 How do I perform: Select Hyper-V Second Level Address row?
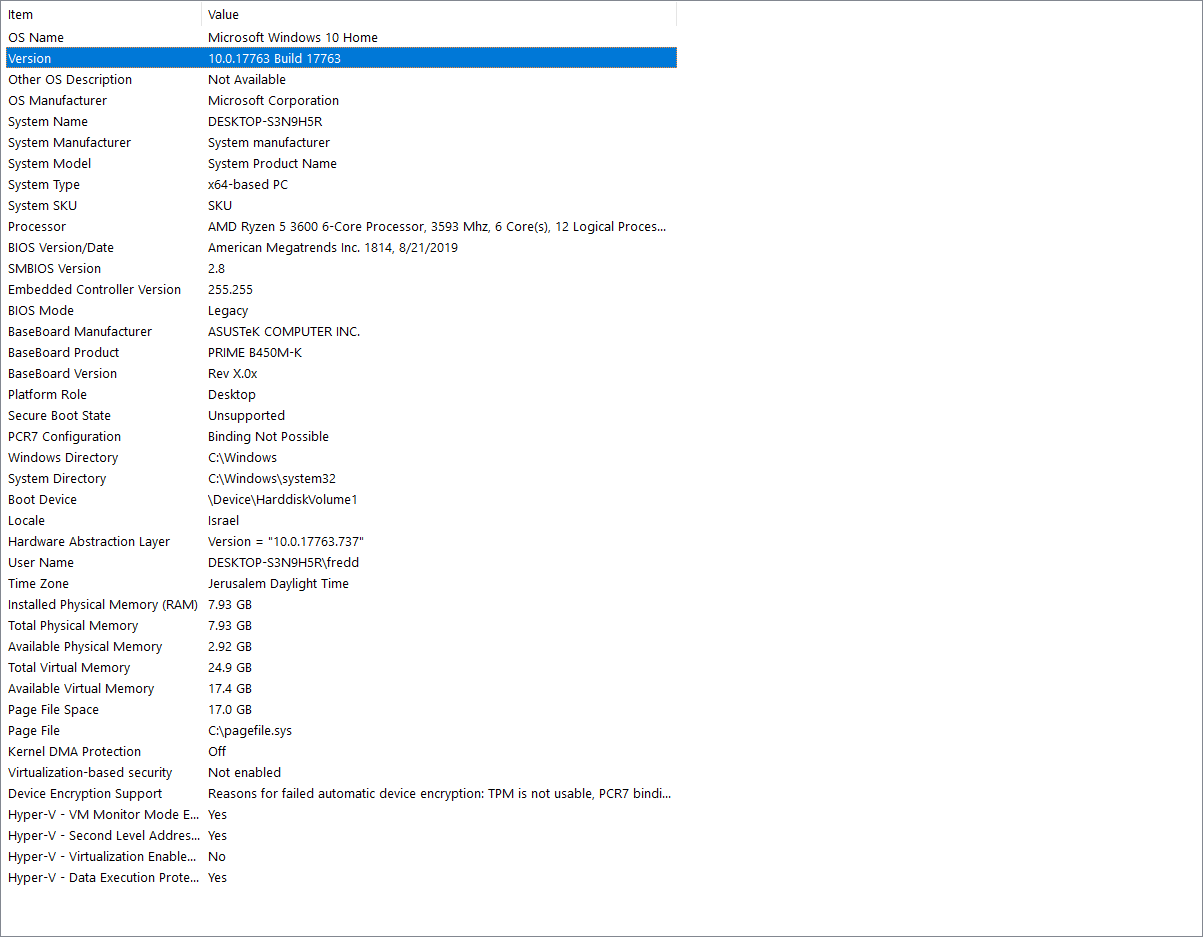coord(341,836)
